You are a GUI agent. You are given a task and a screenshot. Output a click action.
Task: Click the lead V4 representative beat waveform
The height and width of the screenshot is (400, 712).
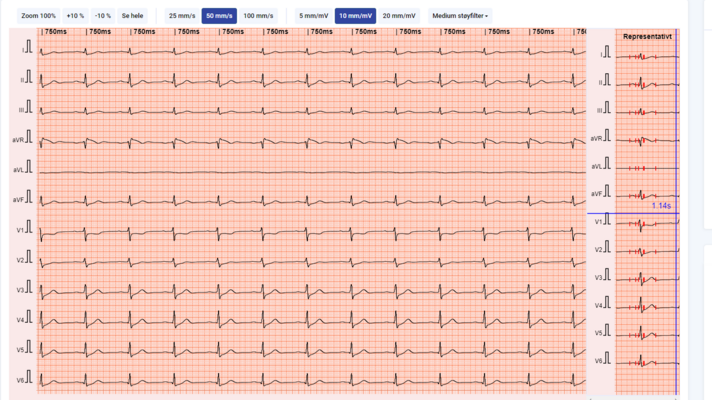click(647, 305)
